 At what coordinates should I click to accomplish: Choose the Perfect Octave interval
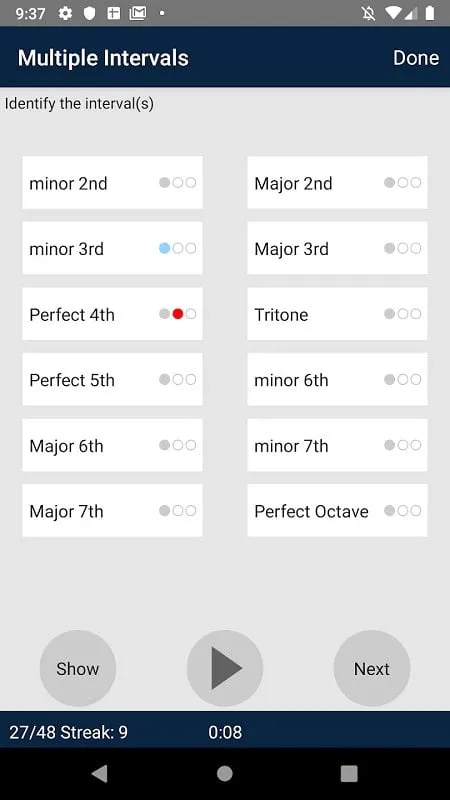click(337, 511)
